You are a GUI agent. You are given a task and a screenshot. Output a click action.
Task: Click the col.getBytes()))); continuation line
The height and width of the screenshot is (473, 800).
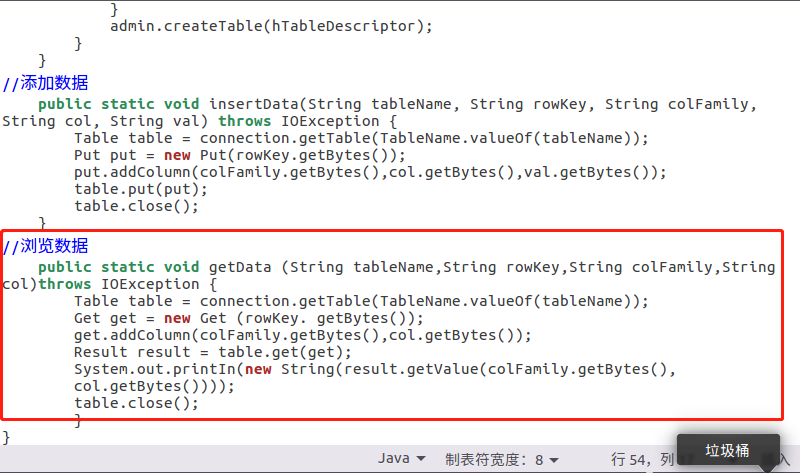pyautogui.click(x=154, y=386)
